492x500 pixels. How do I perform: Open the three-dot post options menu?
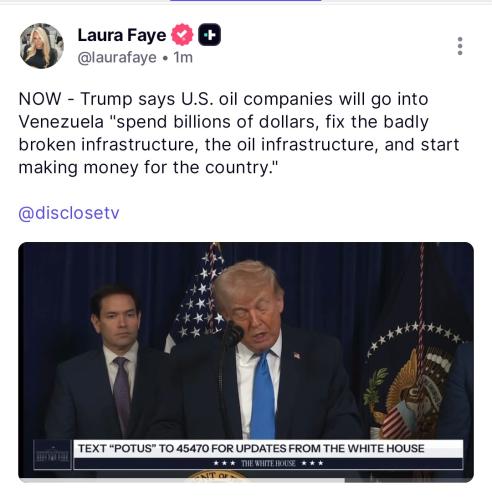click(x=460, y=46)
